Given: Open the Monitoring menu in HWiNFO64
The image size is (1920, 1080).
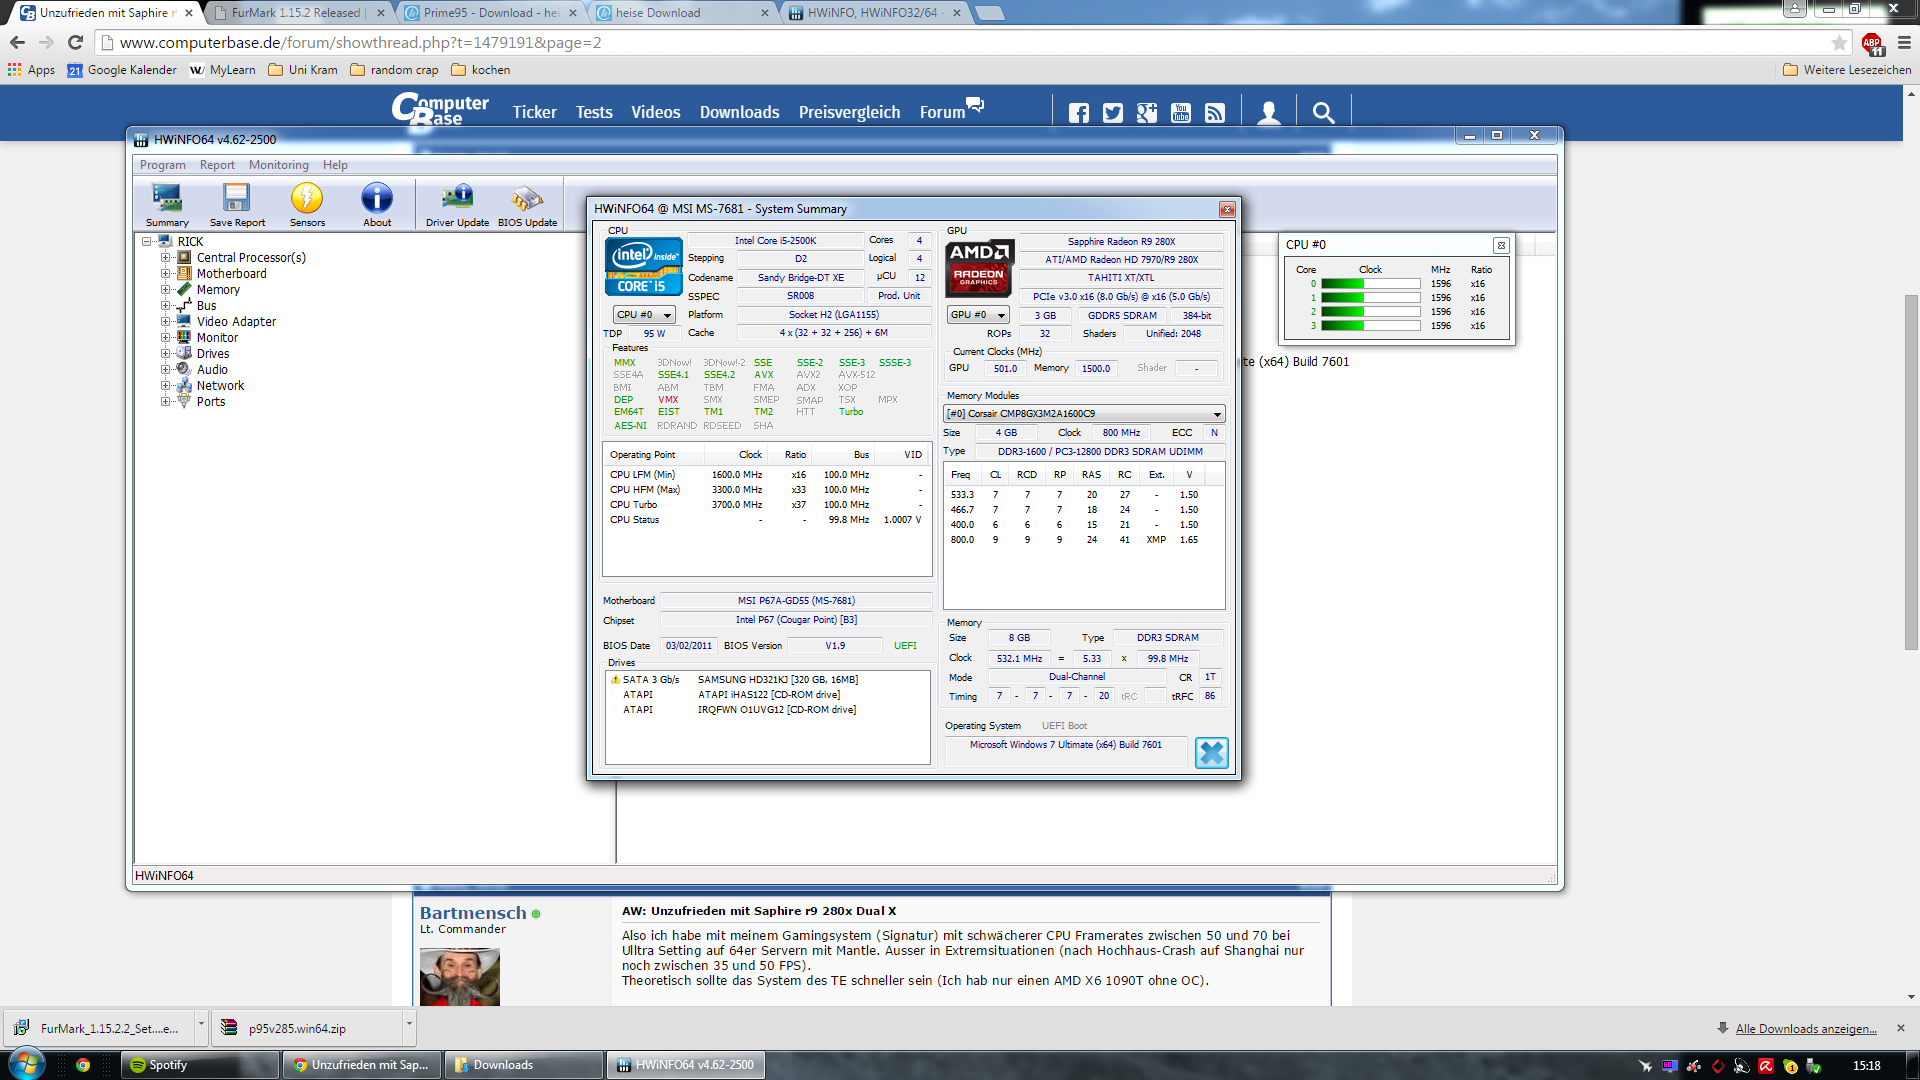Looking at the screenshot, I should (x=279, y=165).
